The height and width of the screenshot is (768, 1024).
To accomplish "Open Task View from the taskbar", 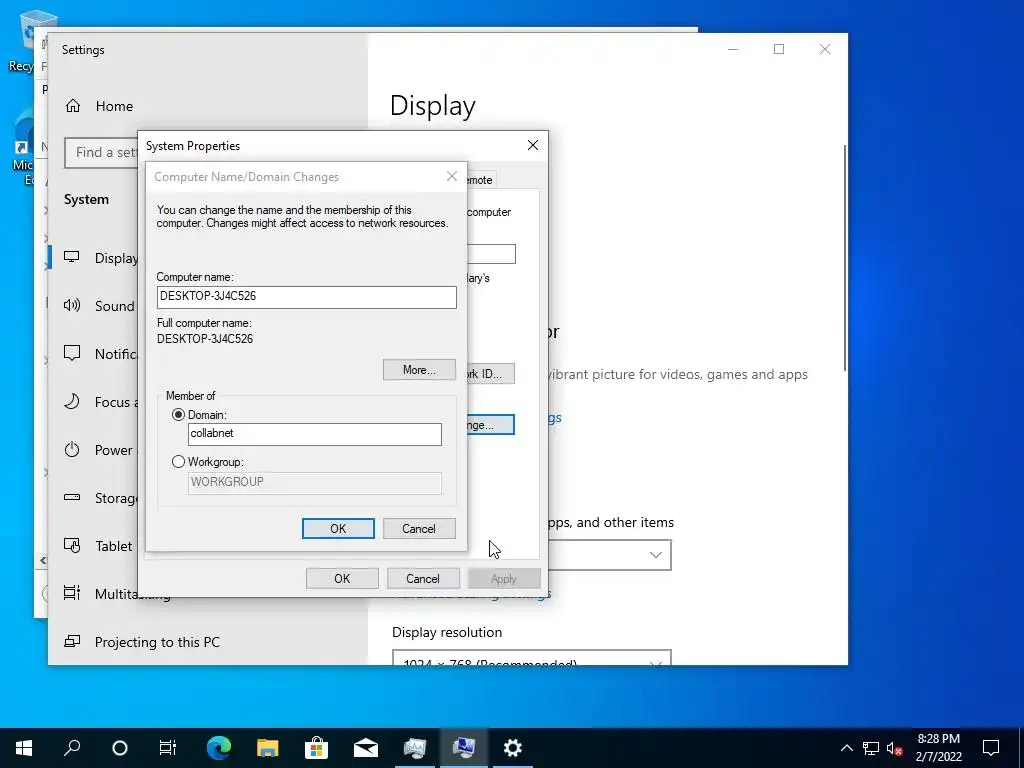I will [x=168, y=748].
